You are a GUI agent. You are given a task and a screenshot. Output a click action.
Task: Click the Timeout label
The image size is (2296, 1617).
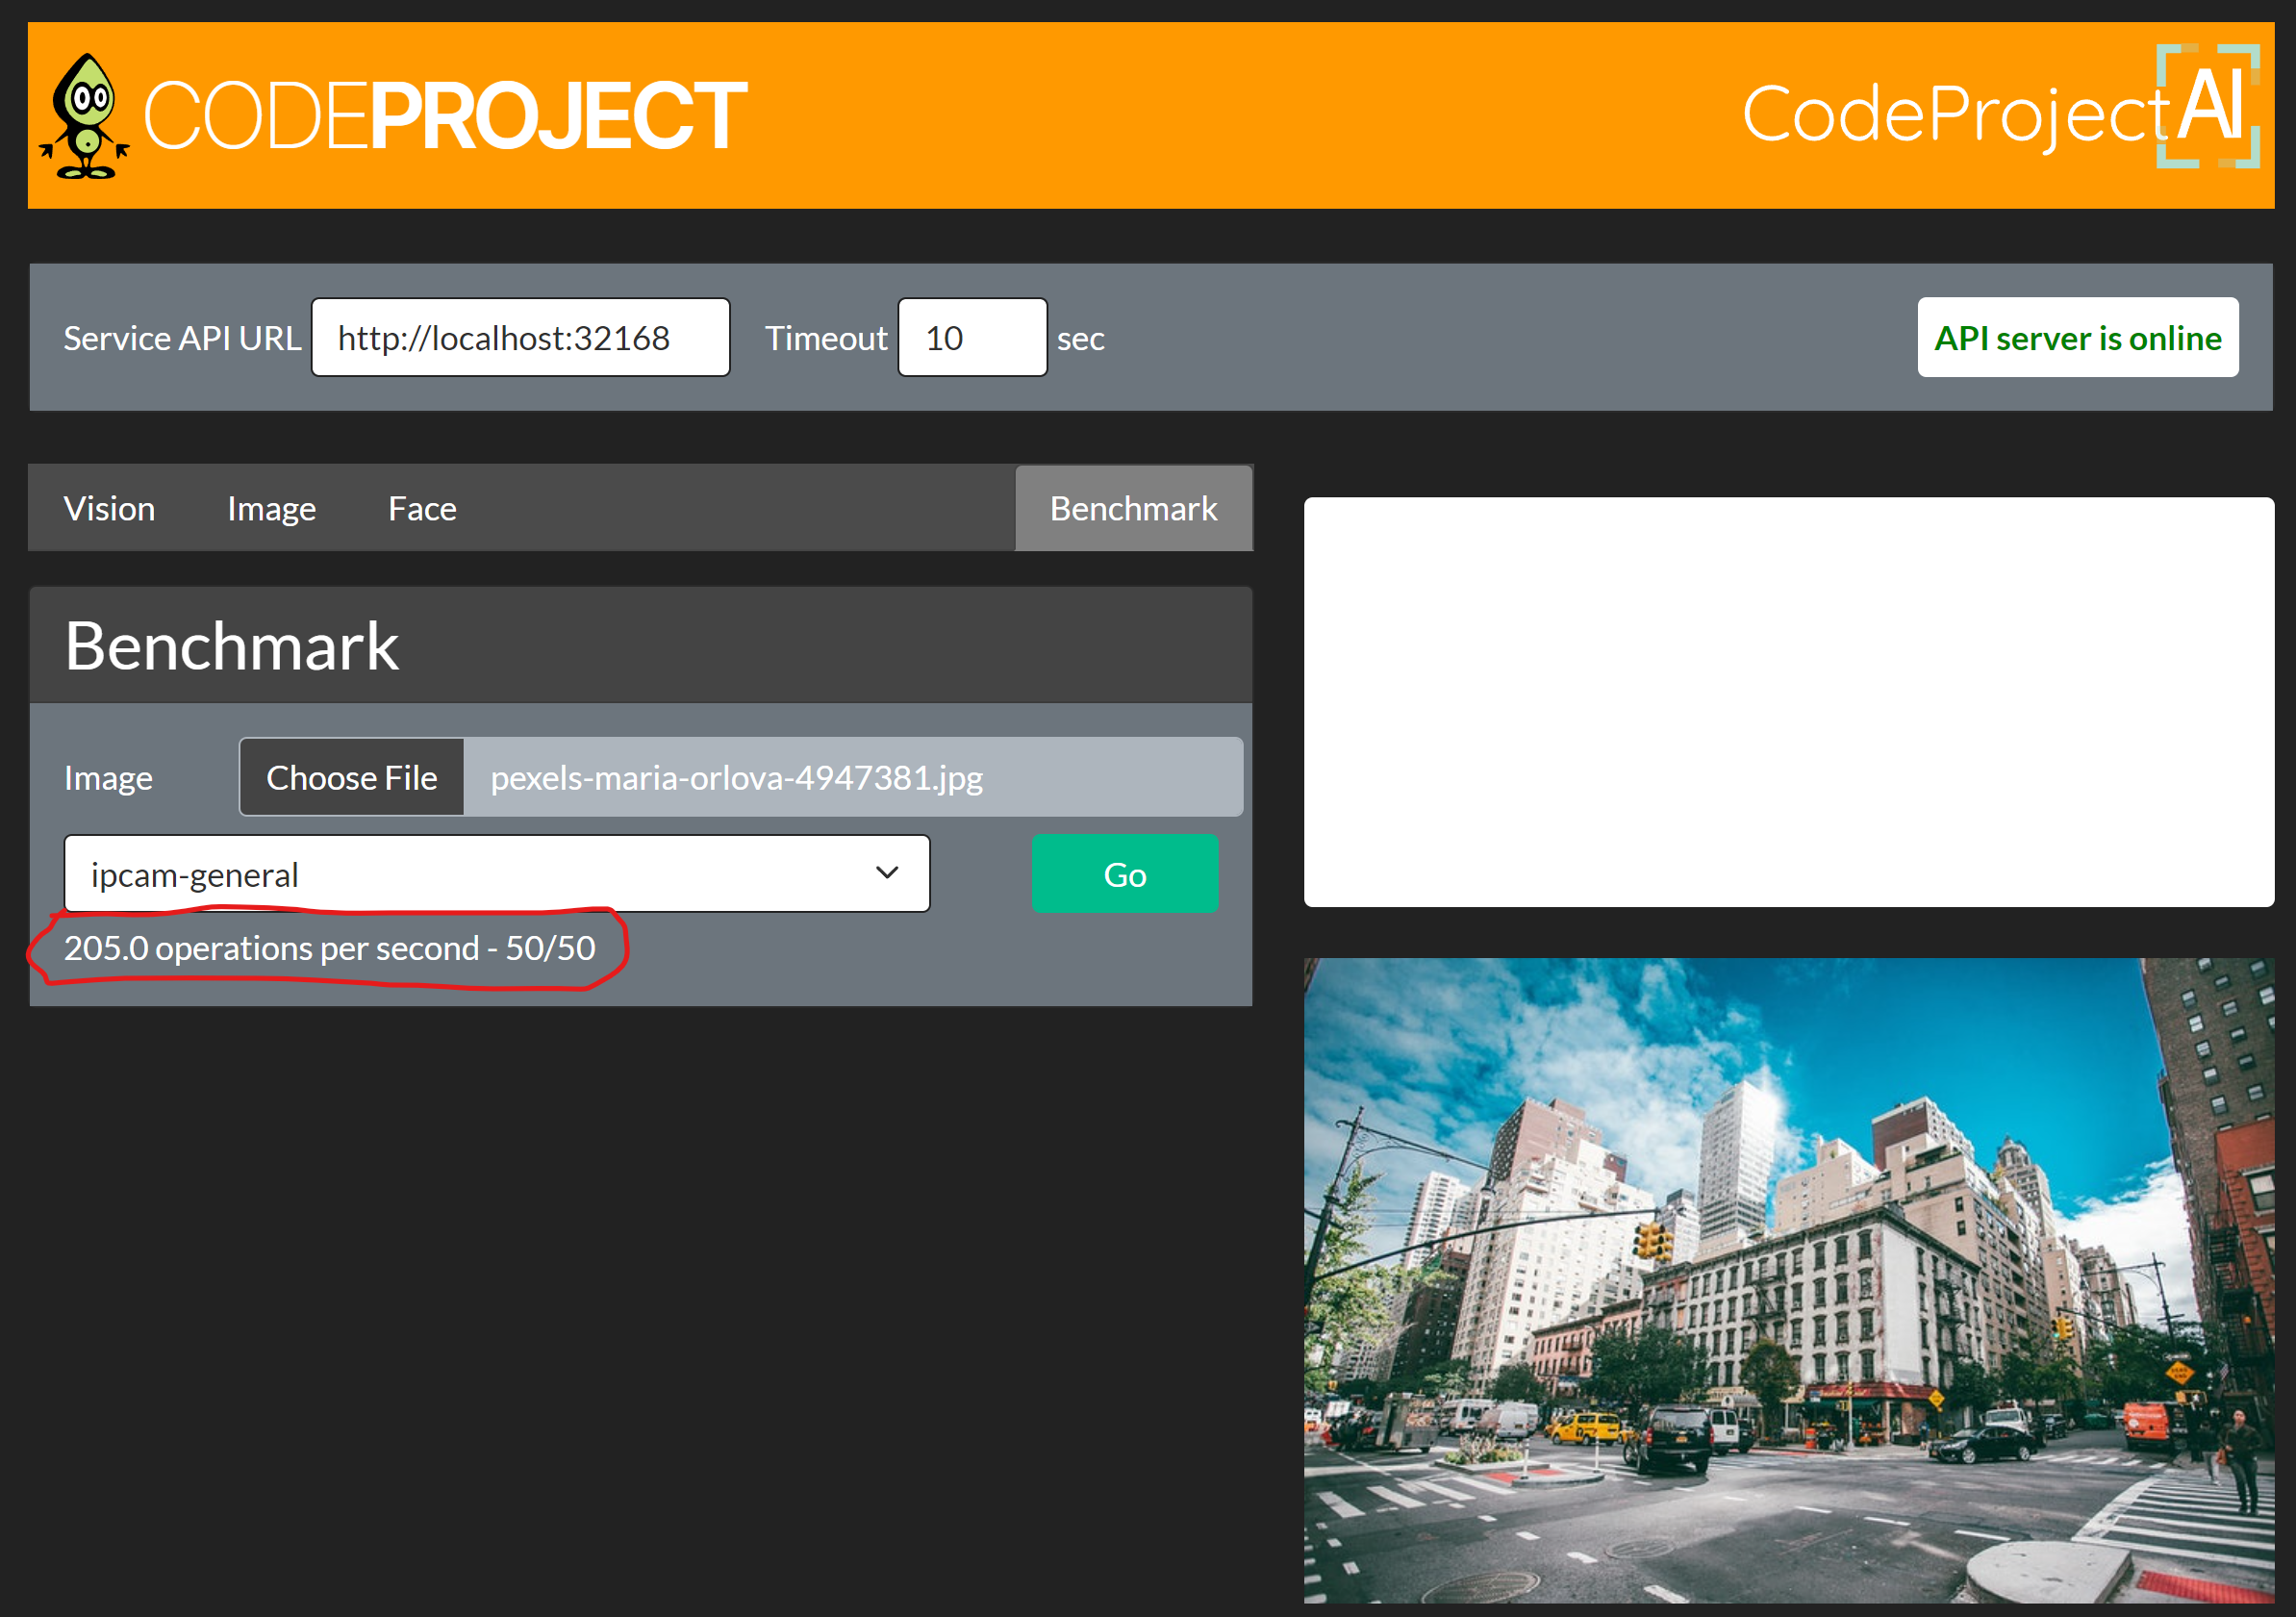point(826,338)
